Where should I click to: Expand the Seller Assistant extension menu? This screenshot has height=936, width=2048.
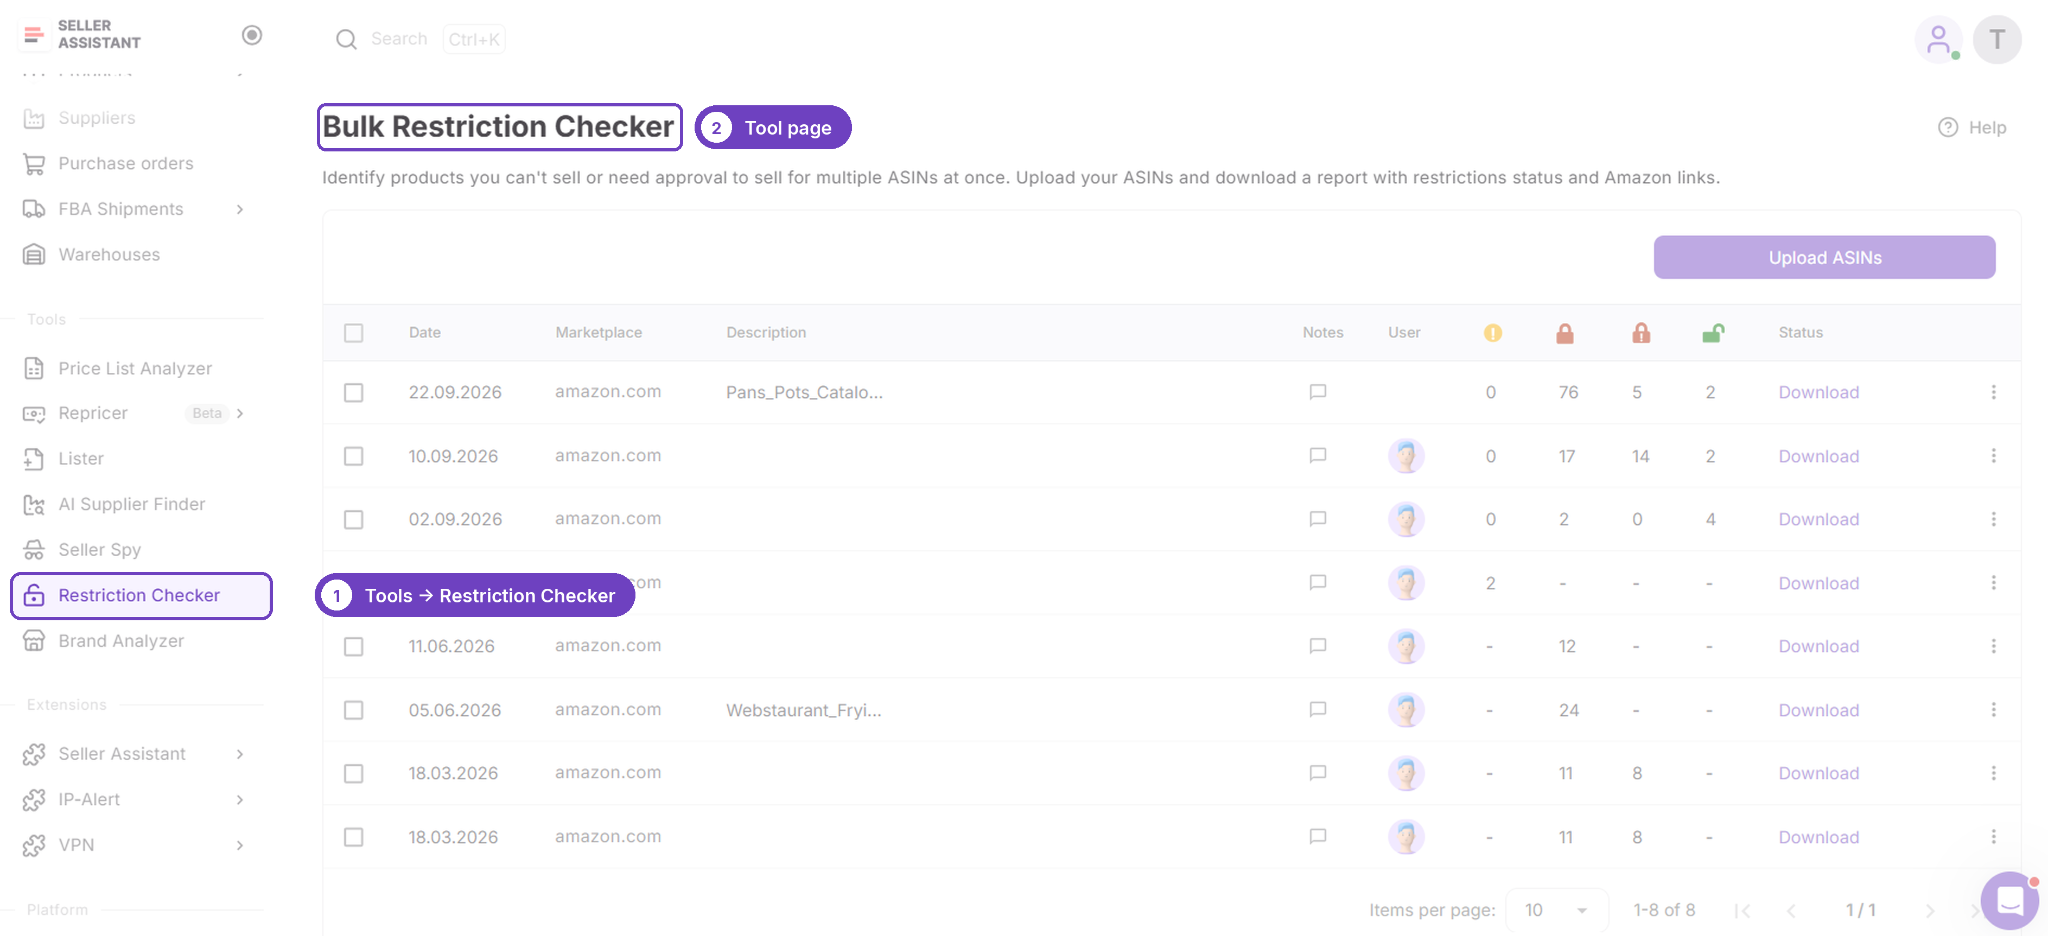coord(240,754)
